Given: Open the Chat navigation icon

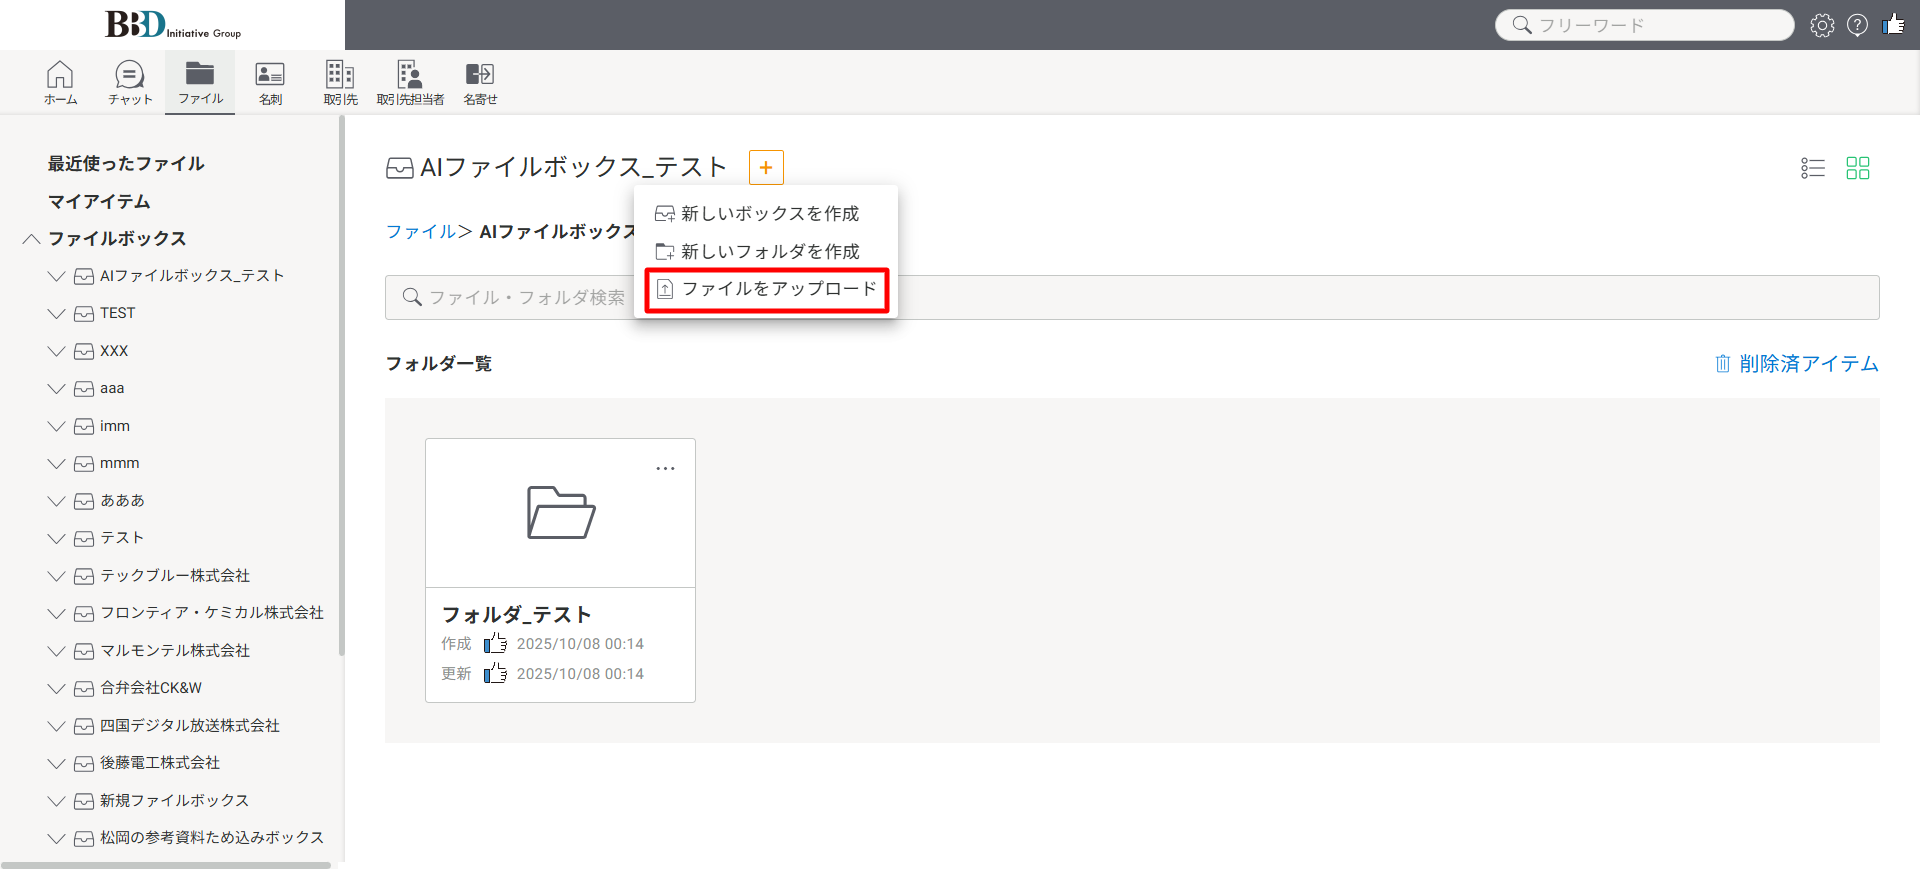Looking at the screenshot, I should click(130, 82).
